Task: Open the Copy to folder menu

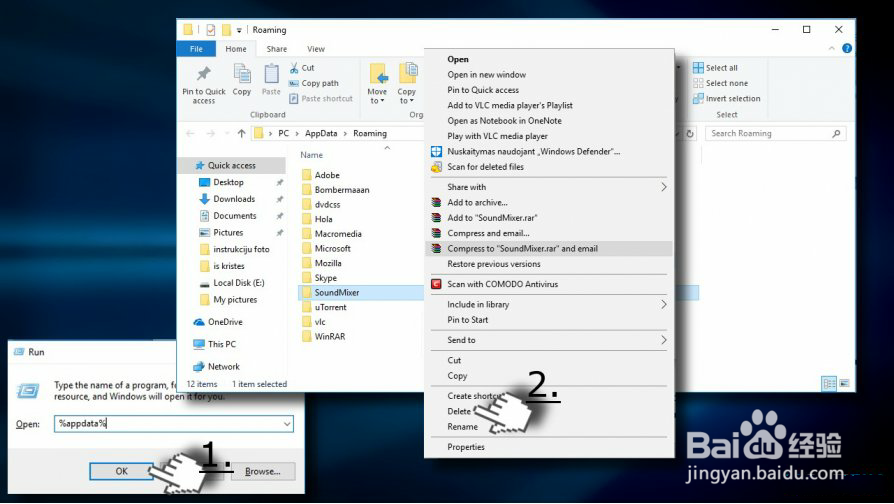Action: point(407,84)
